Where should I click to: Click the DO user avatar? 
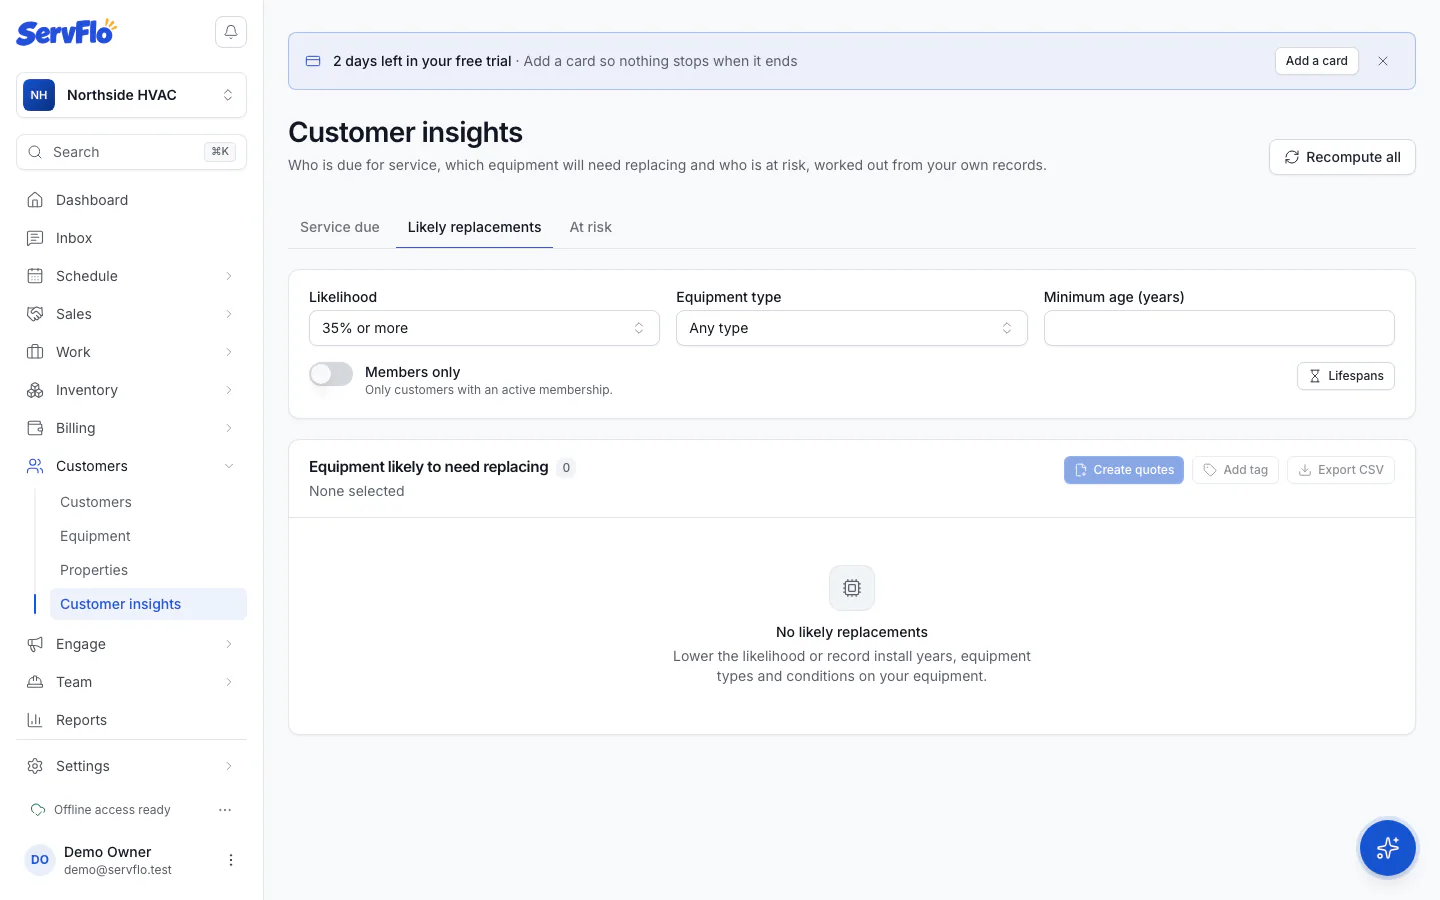coord(40,860)
